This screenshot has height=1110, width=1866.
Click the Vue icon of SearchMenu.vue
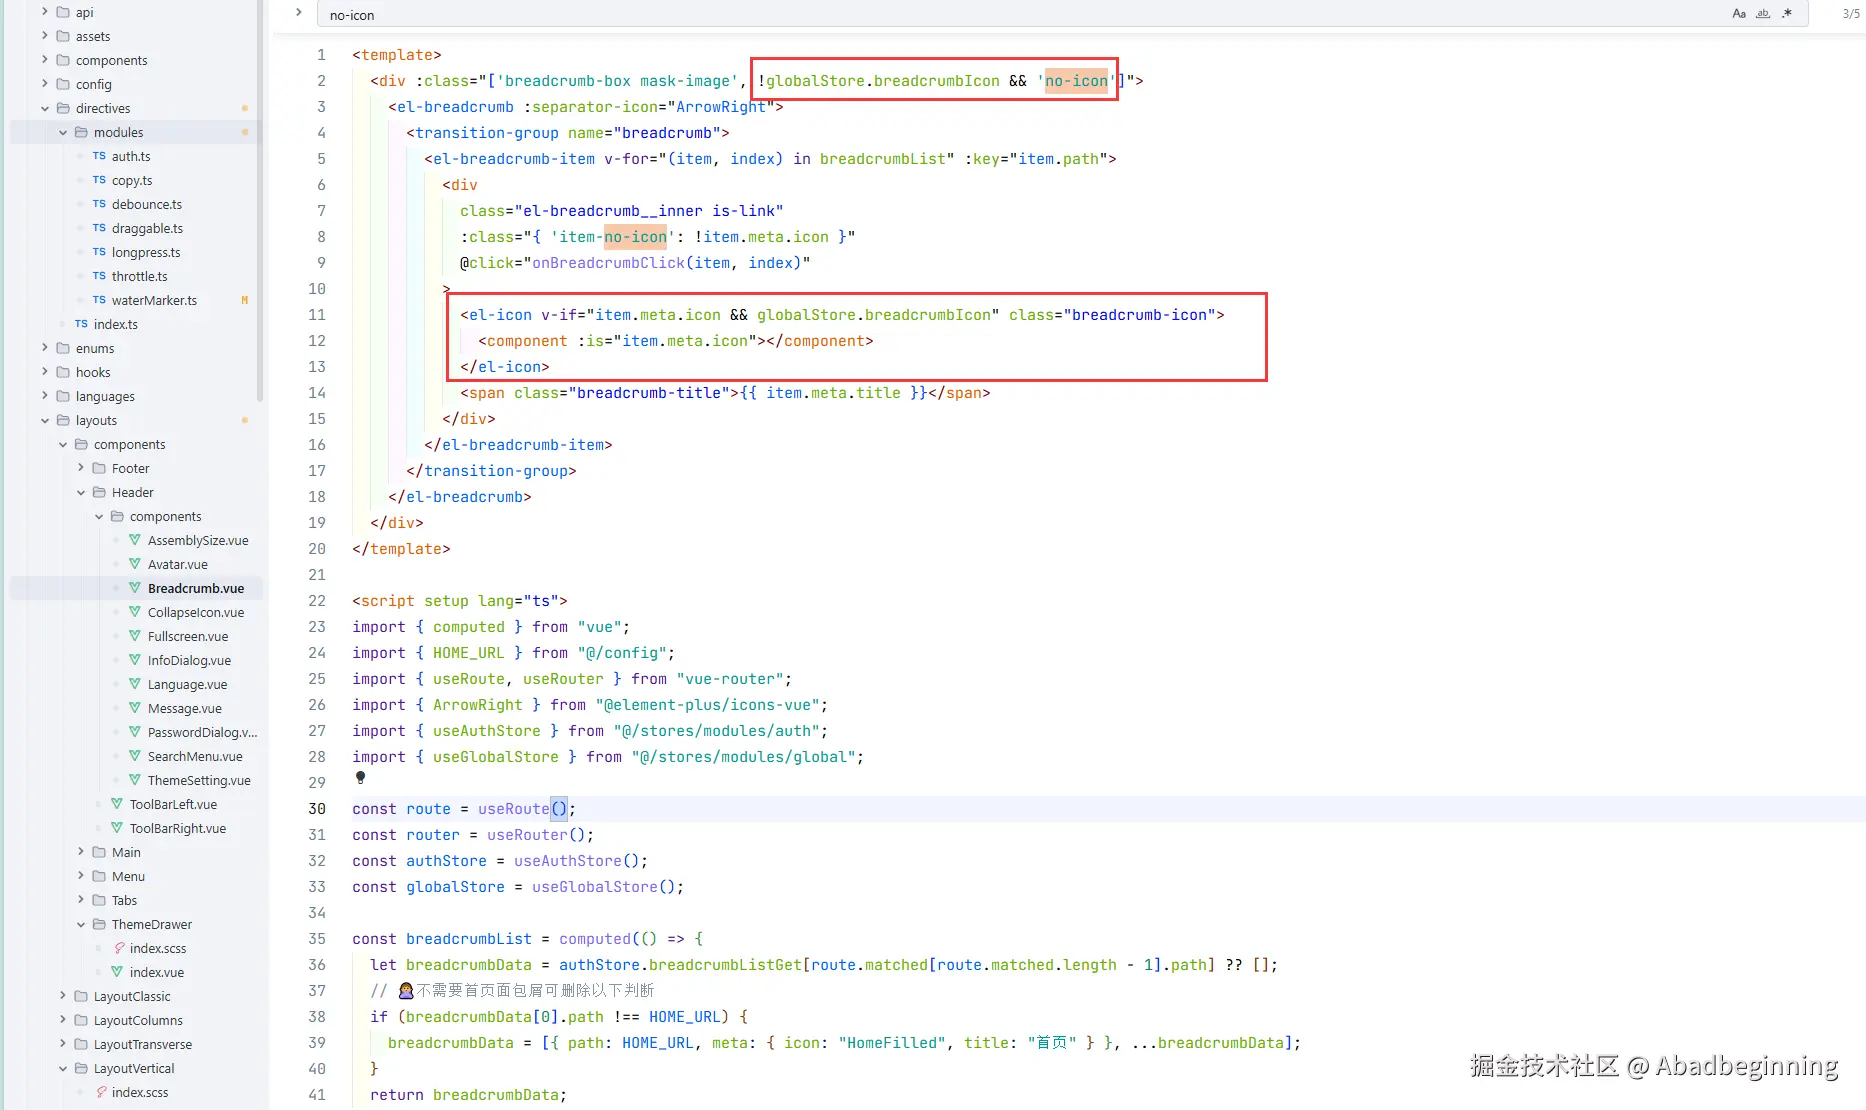tap(135, 756)
